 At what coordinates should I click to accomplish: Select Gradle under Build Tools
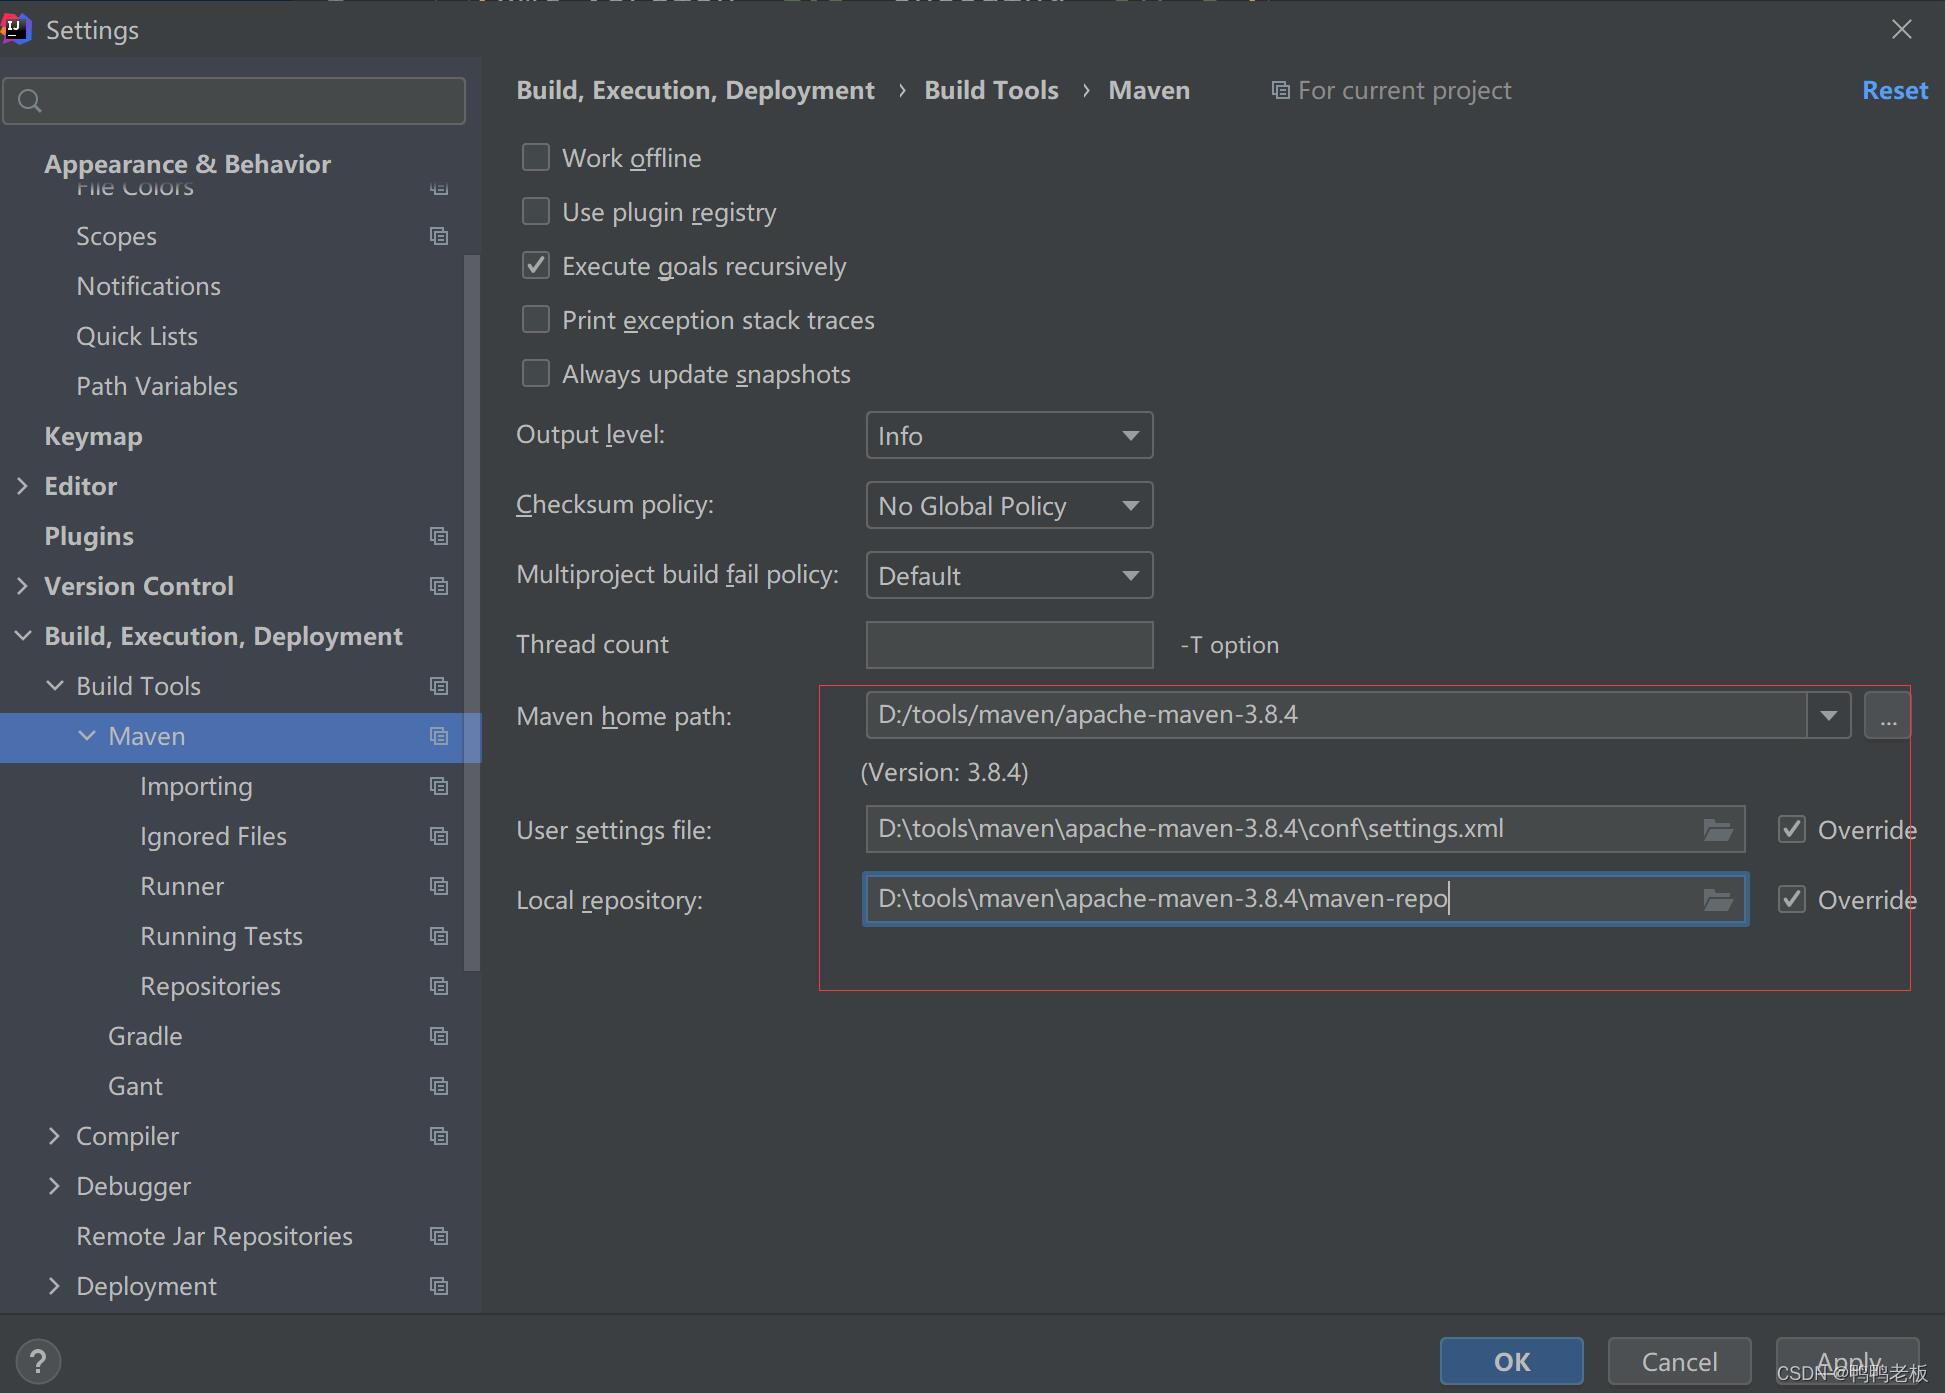coord(145,1036)
